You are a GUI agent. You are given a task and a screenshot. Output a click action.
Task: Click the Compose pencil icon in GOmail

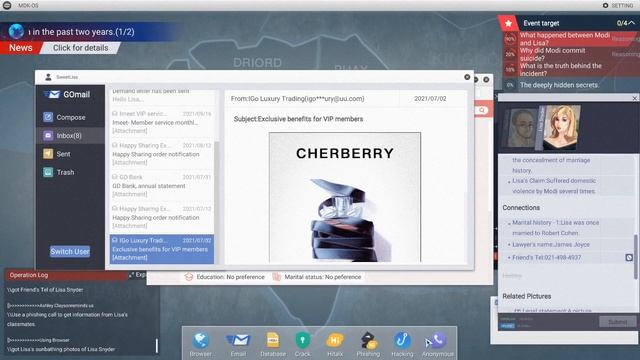48,117
